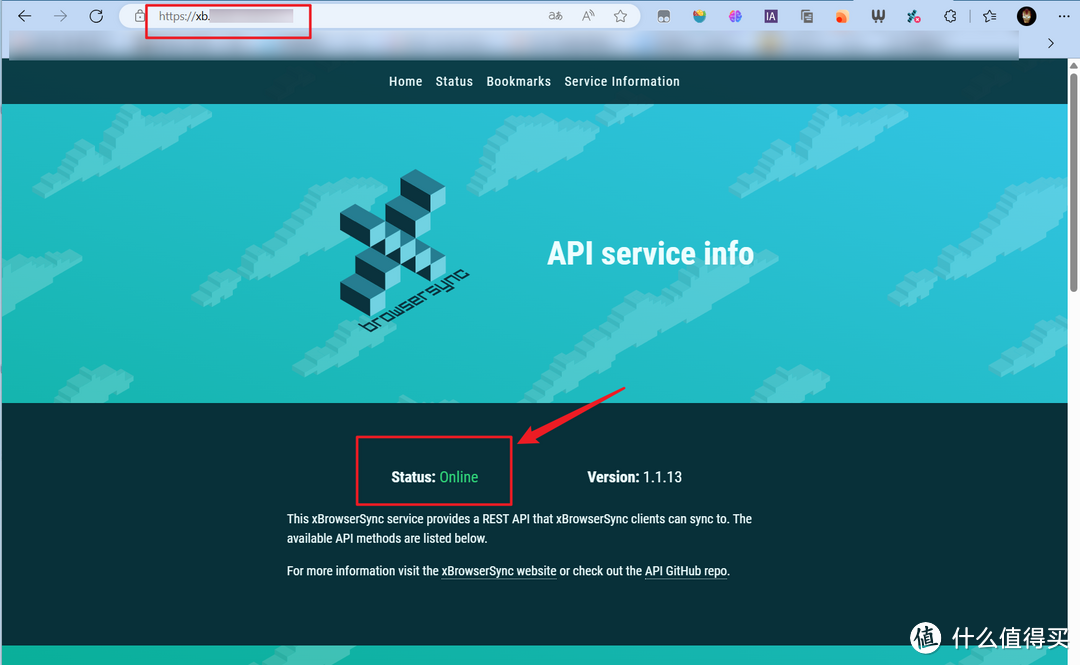Click the Version: 1.1.13 text
Image resolution: width=1080 pixels, height=665 pixels.
pos(634,477)
